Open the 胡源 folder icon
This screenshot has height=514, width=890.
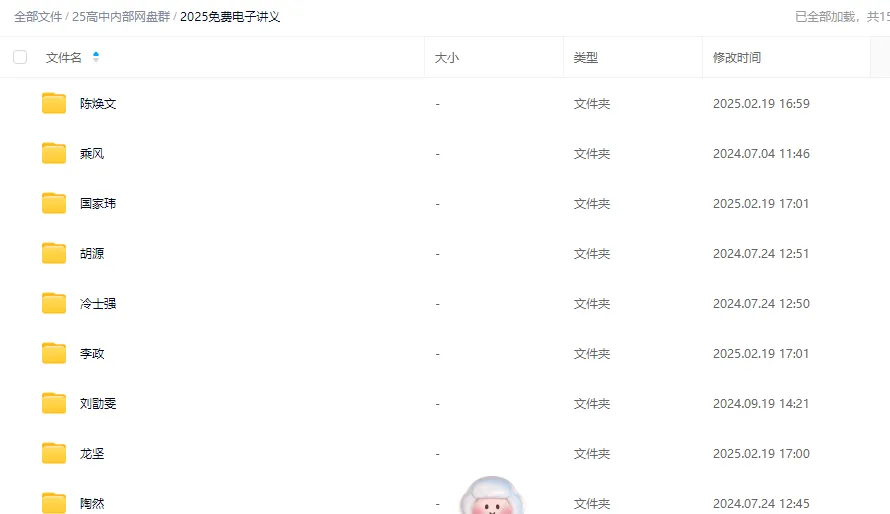point(54,253)
